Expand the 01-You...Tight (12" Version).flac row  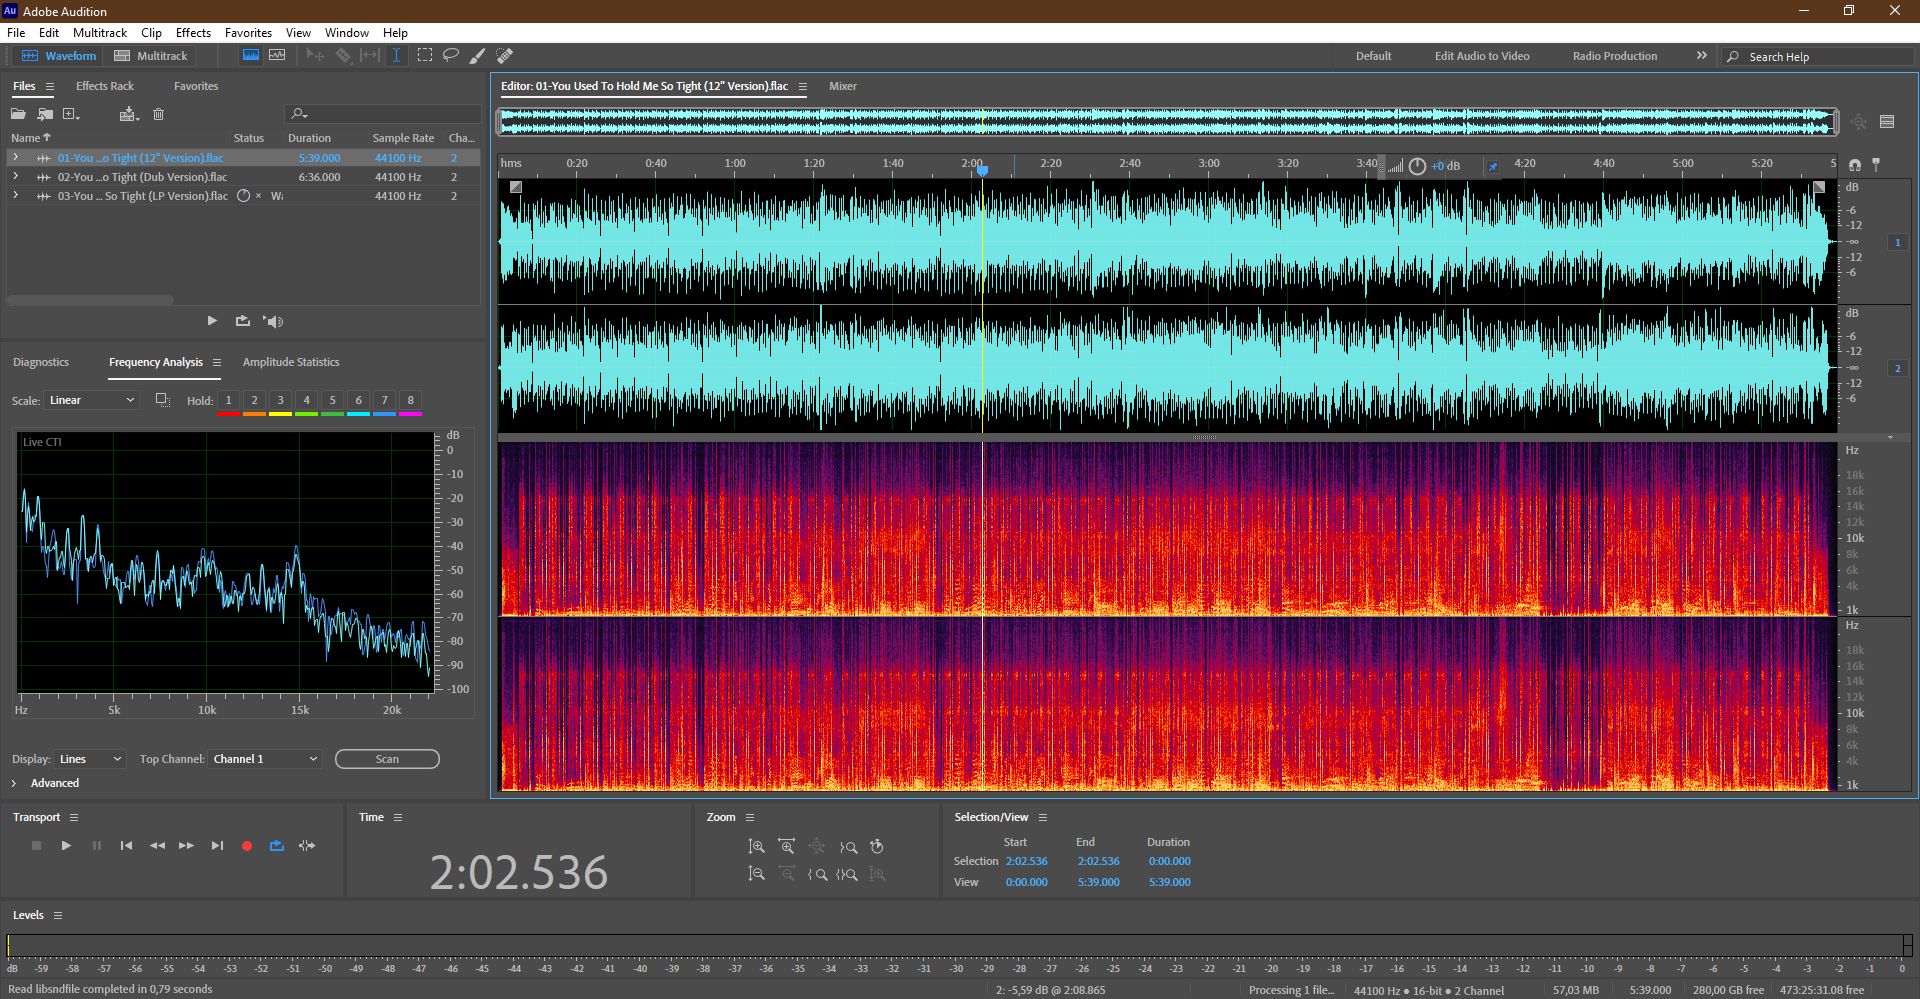pos(15,158)
